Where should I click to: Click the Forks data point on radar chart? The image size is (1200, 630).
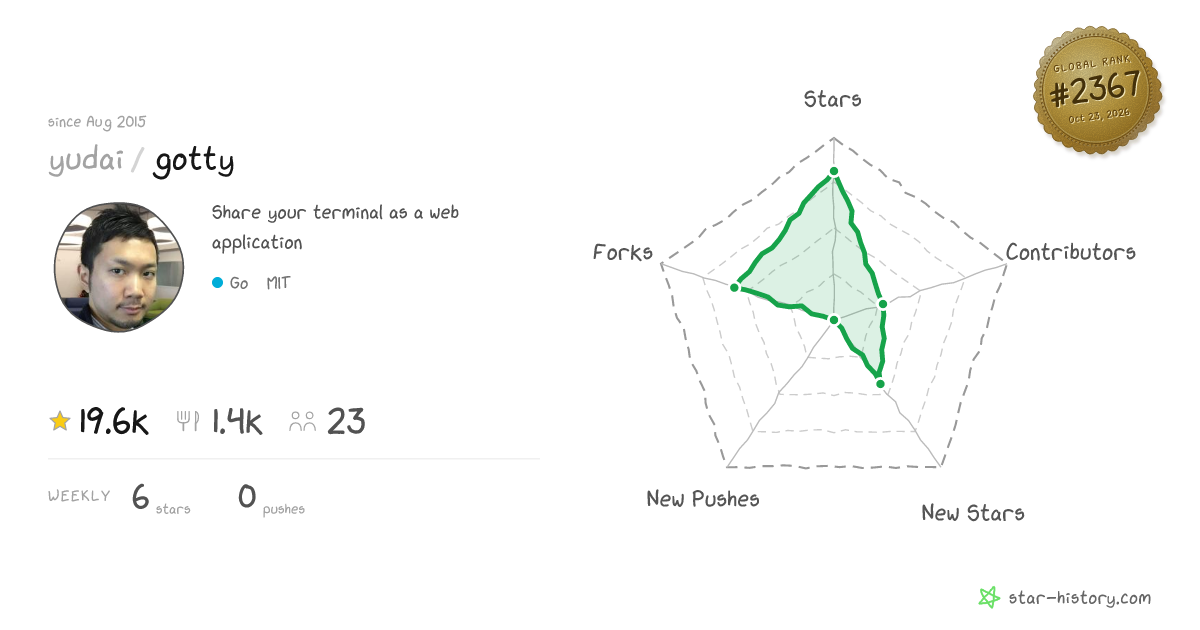(x=734, y=287)
